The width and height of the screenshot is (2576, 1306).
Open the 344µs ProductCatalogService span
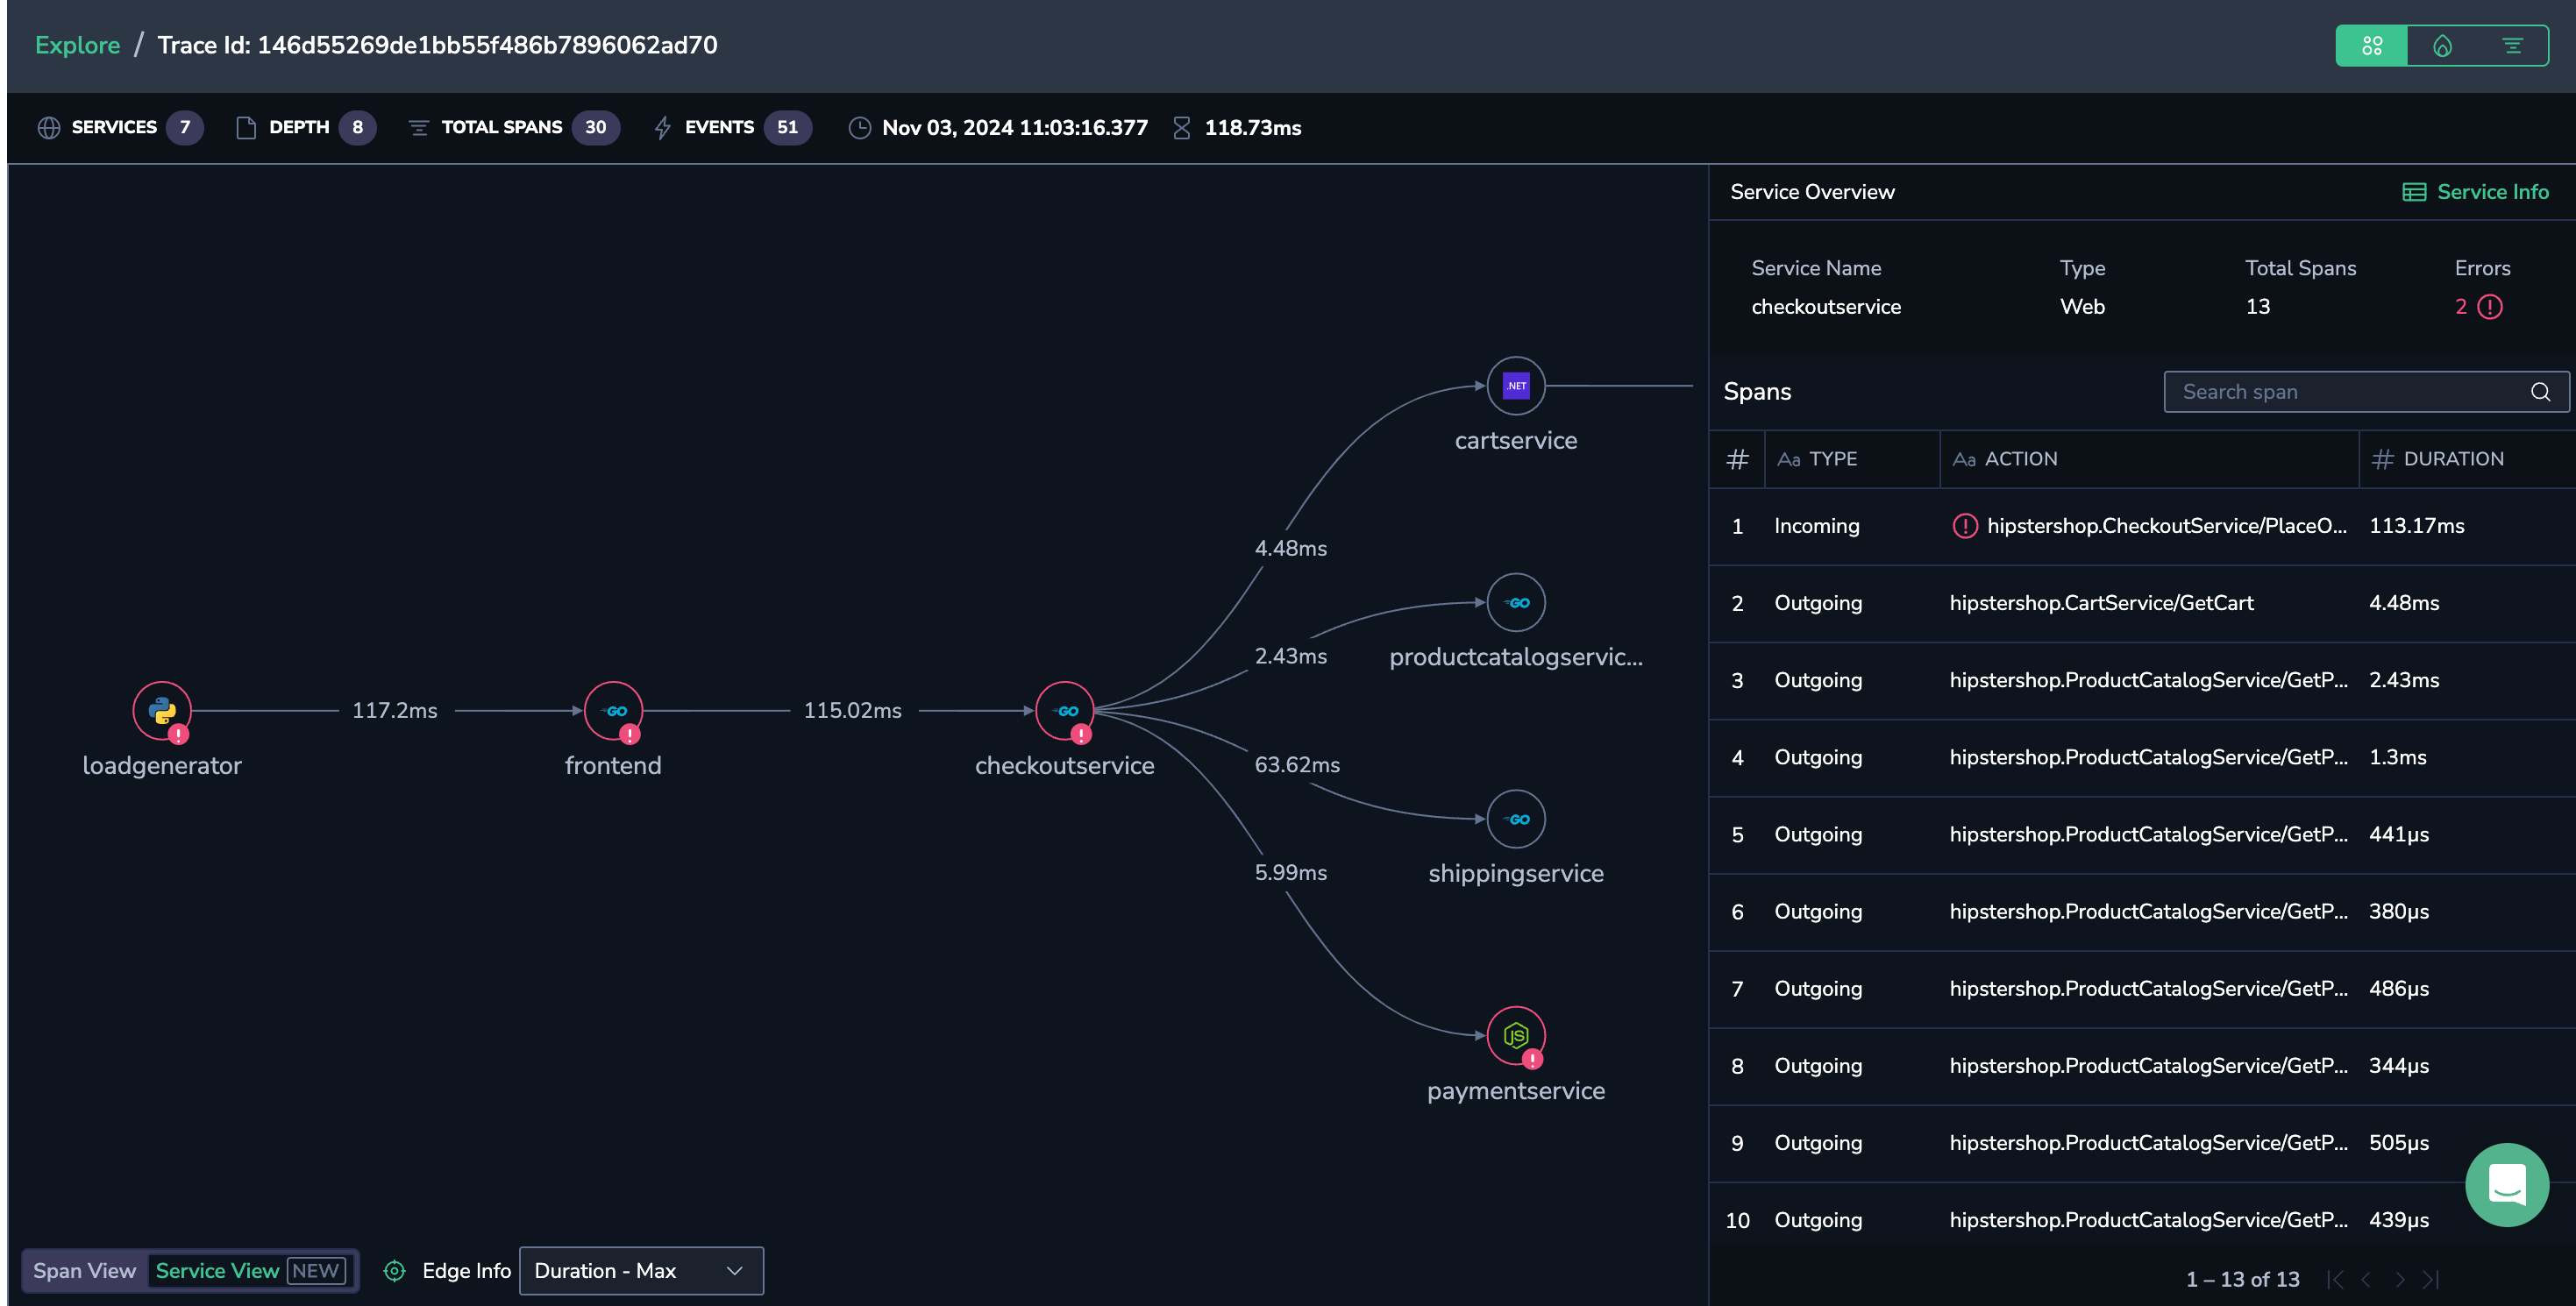2142,1065
